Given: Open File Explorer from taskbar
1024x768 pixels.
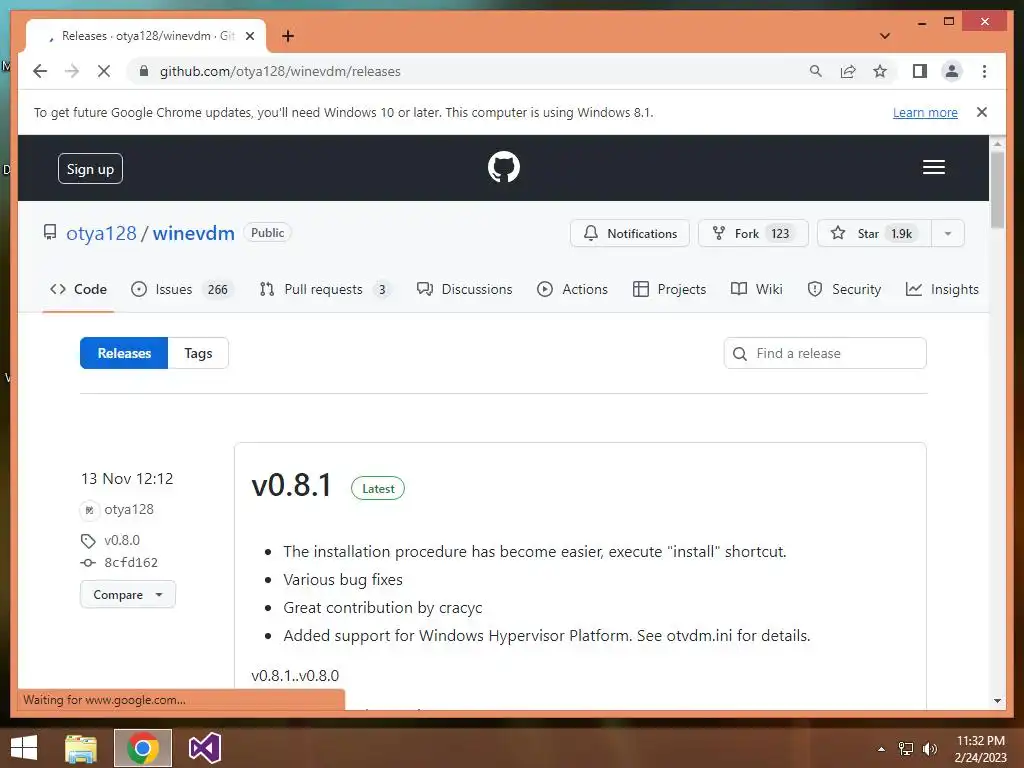Looking at the screenshot, I should 81,748.
